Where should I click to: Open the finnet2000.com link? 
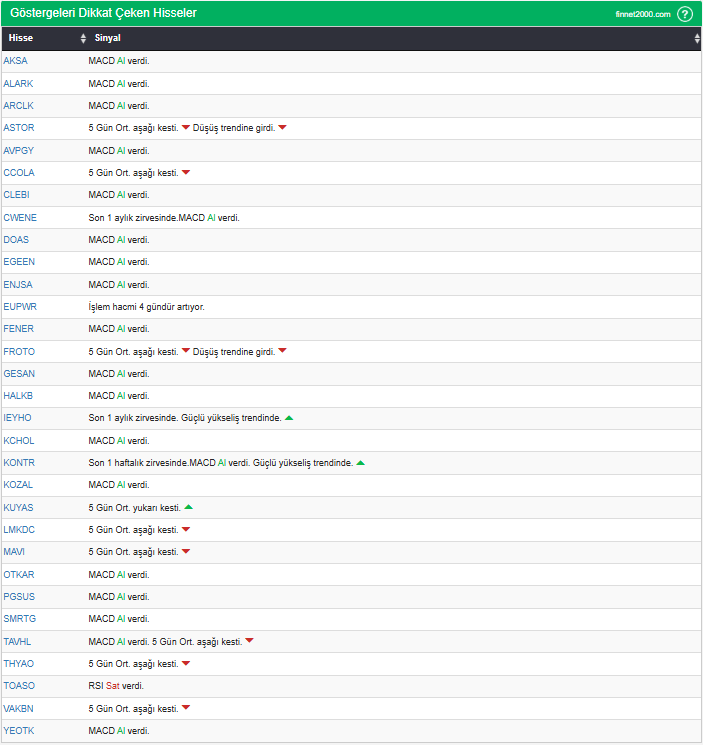642,14
